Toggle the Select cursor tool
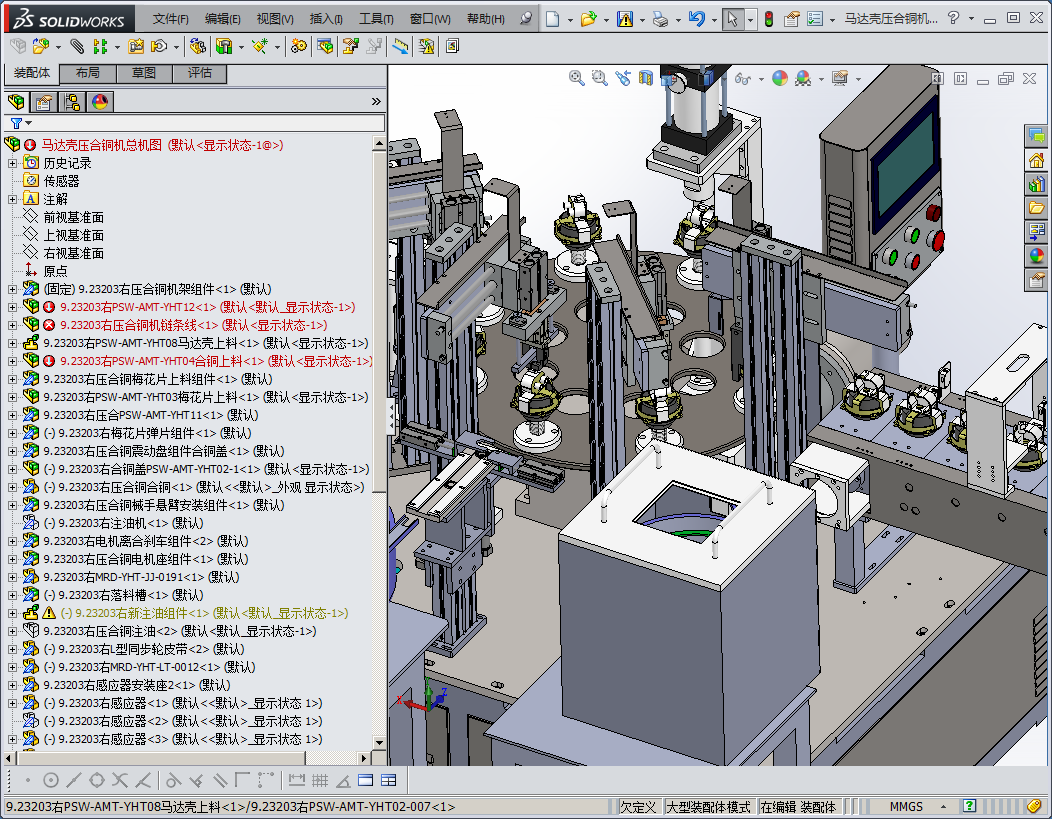 coord(733,19)
